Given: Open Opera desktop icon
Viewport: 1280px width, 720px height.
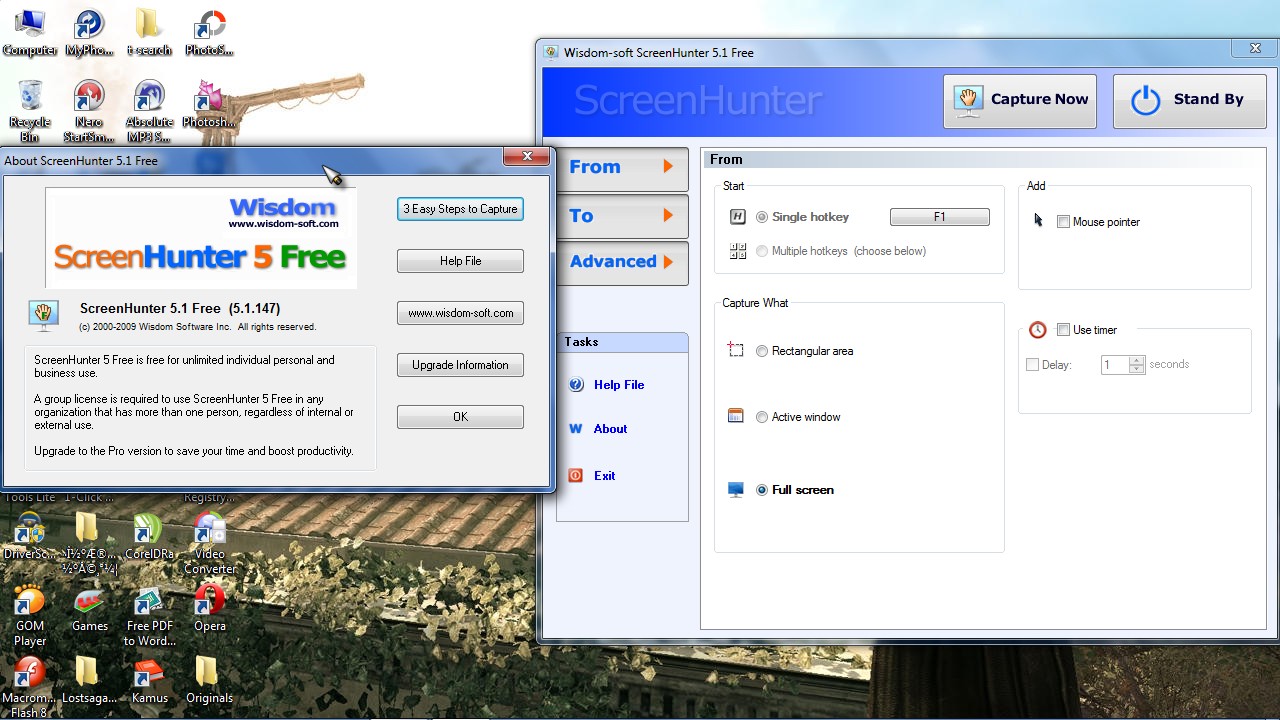Looking at the screenshot, I should click(209, 610).
